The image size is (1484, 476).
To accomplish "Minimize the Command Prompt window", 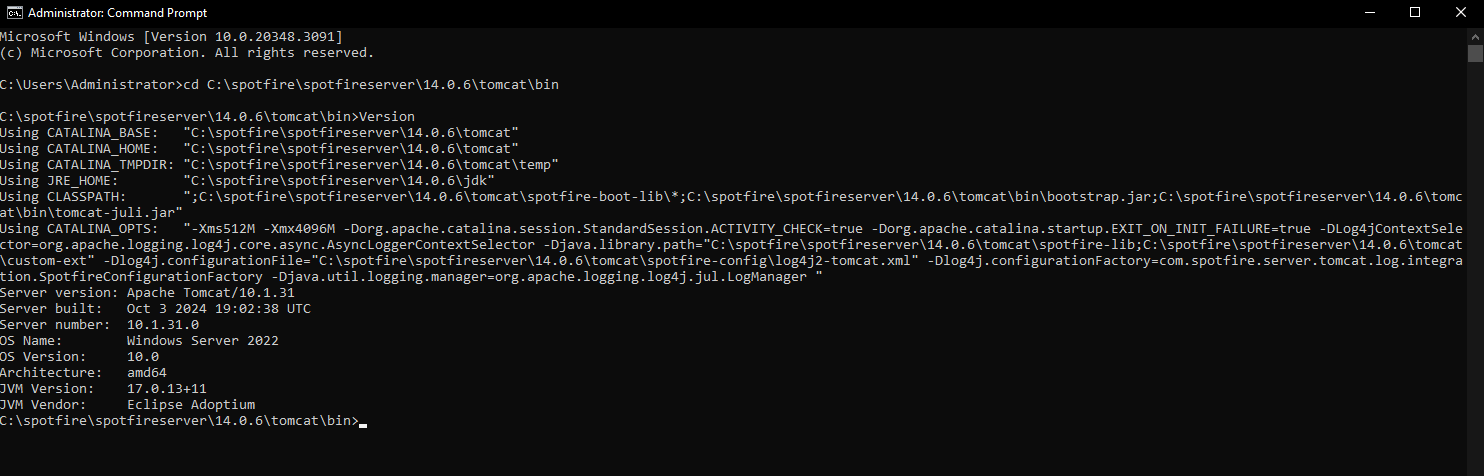I will point(1369,13).
